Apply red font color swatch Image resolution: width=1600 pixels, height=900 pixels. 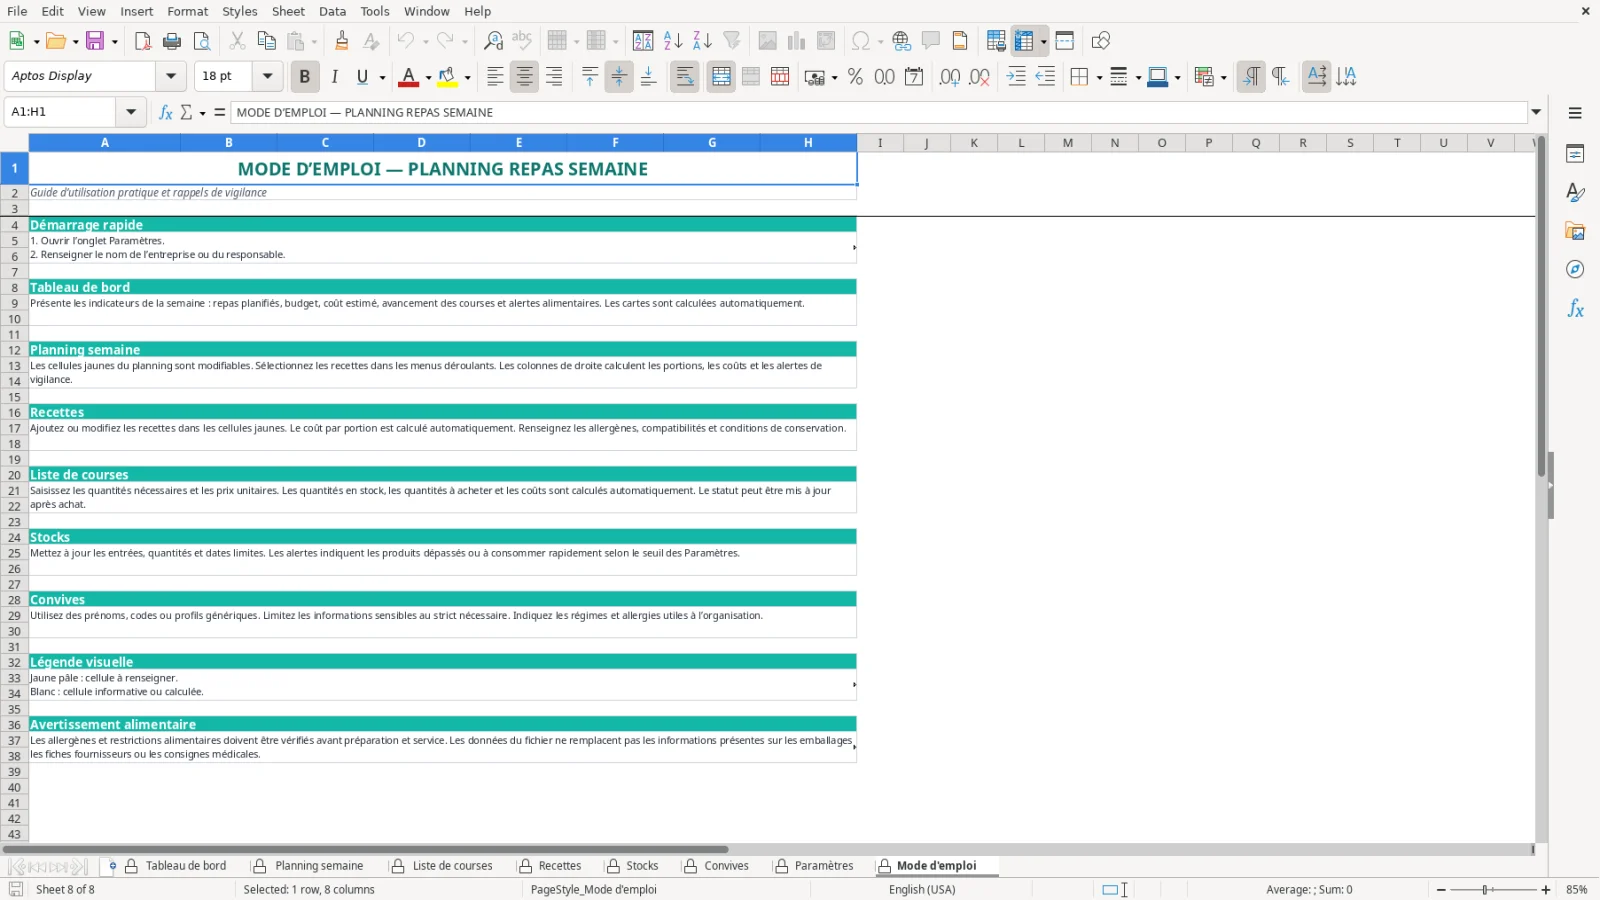click(408, 77)
